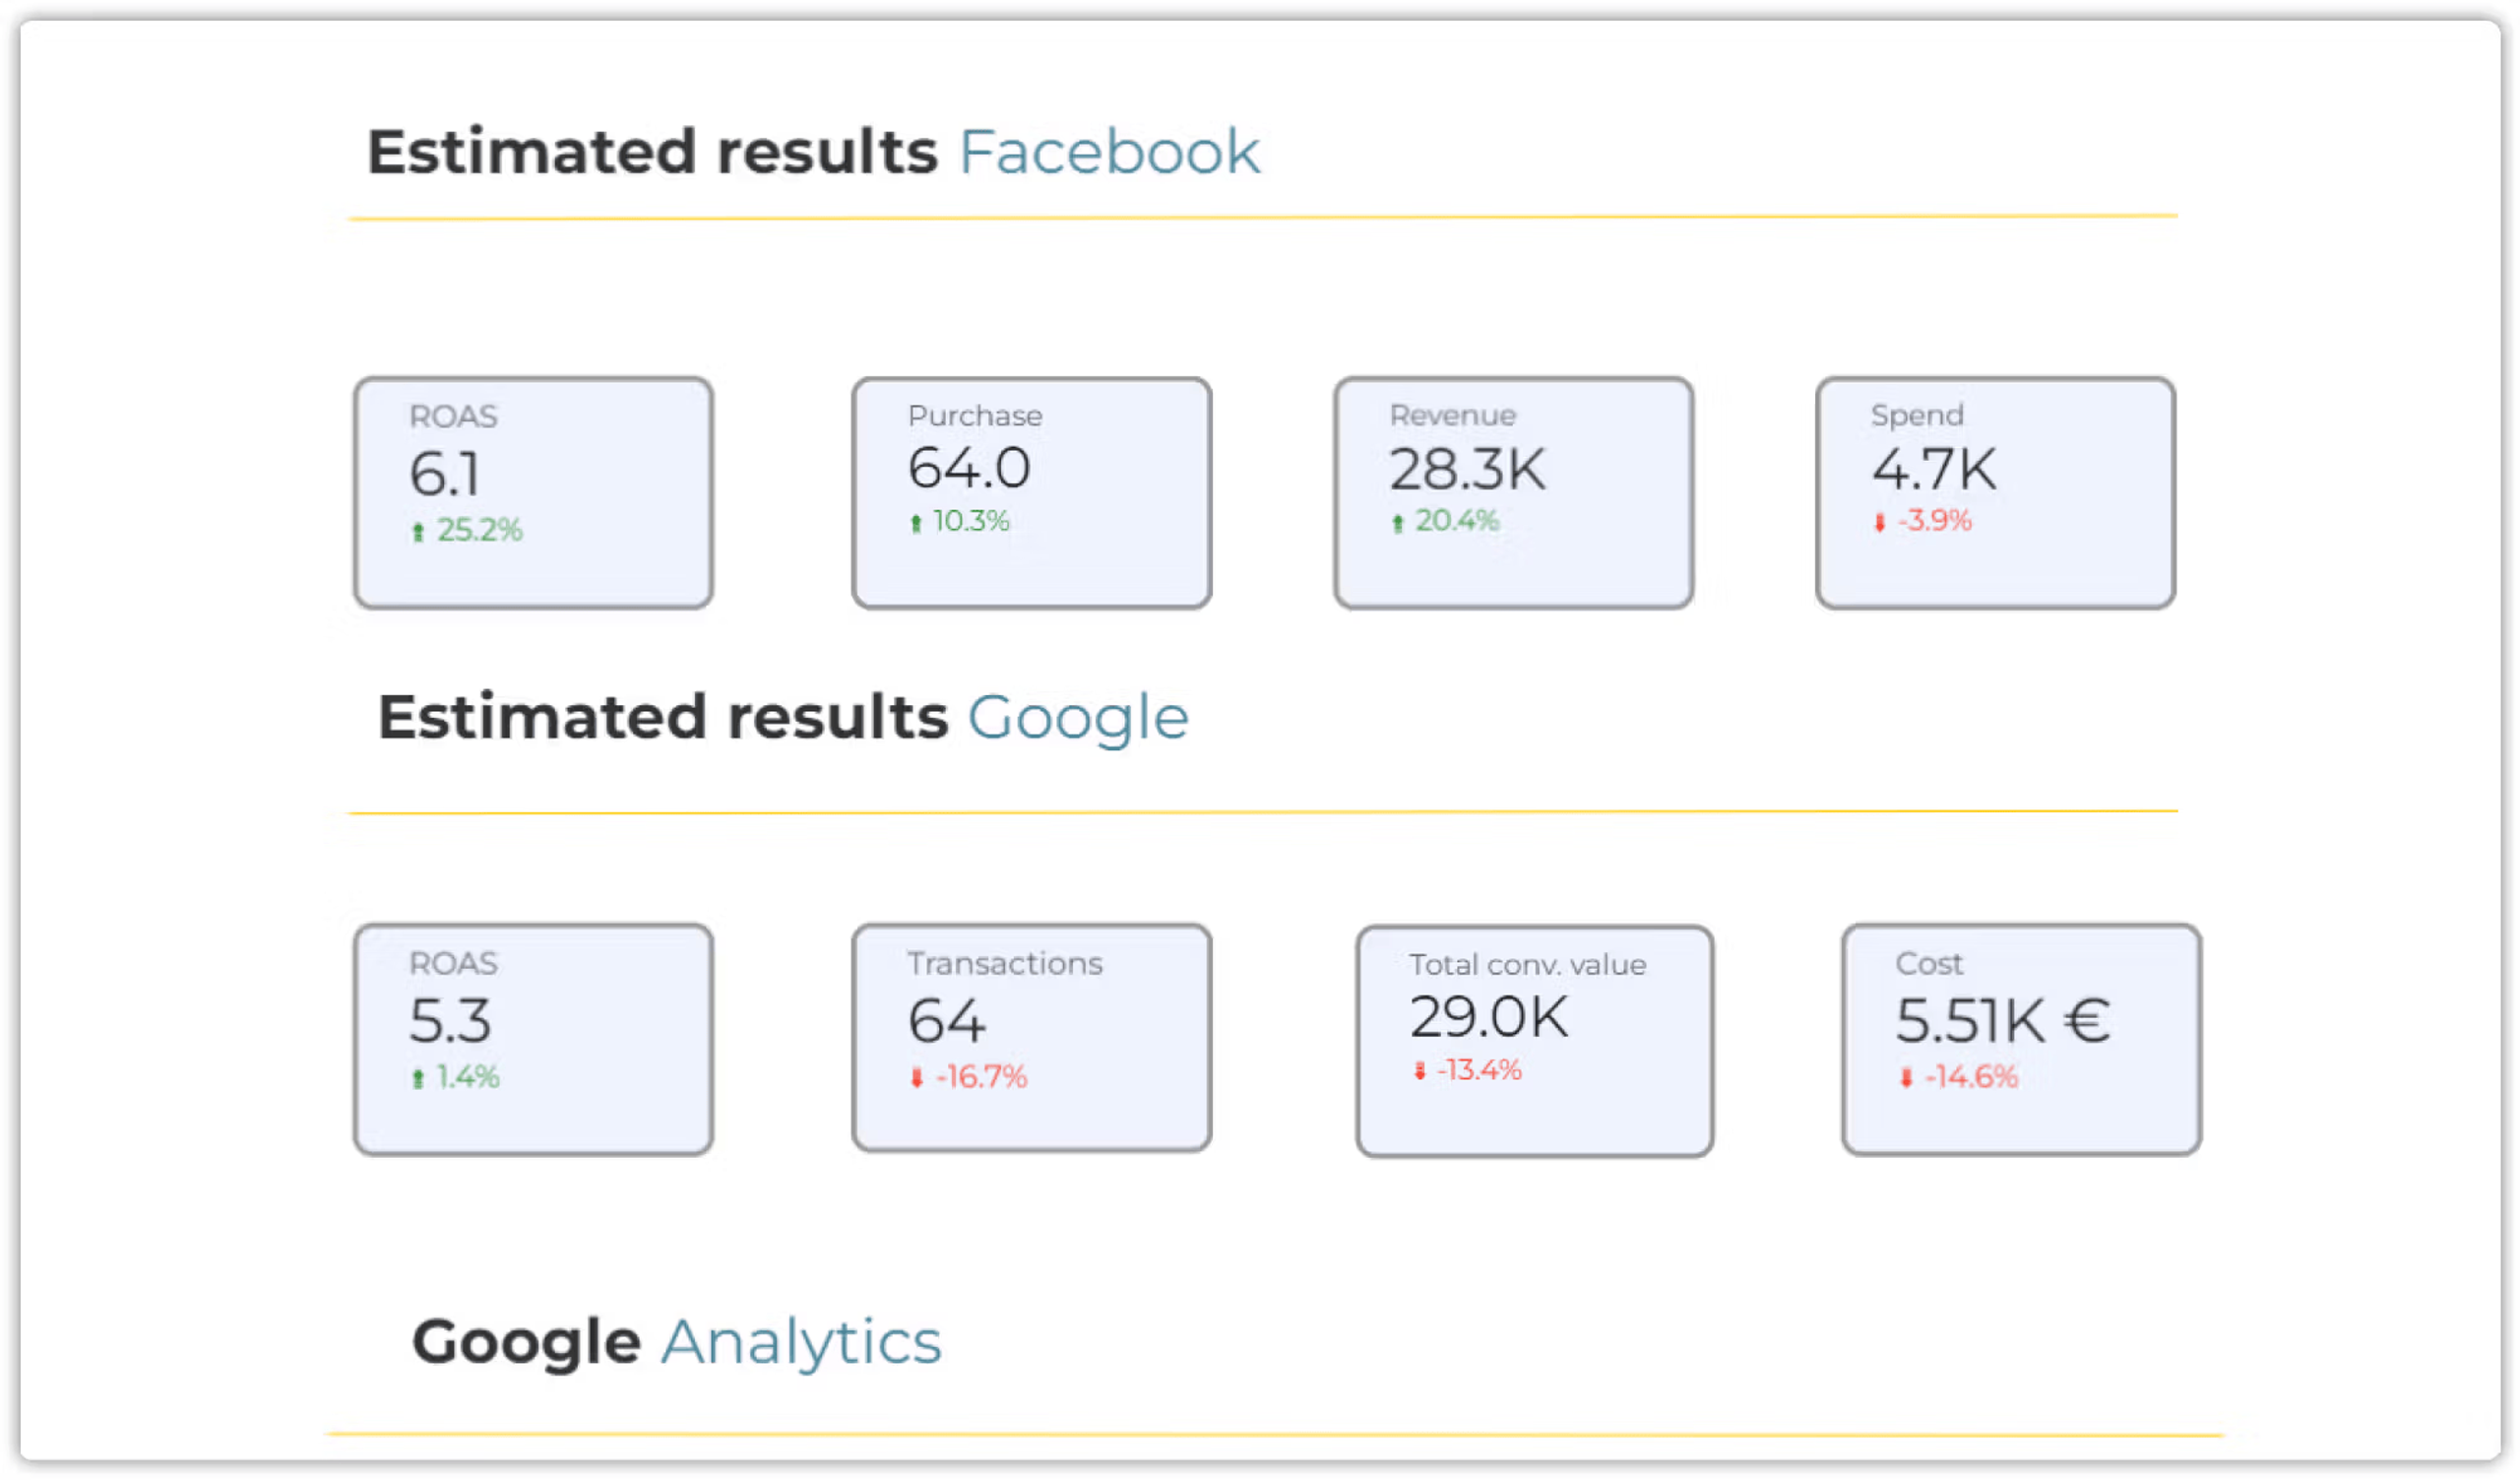Open the Purchase 64.0 scorecard
This screenshot has height=1480, width=2520.
tap(1031, 492)
